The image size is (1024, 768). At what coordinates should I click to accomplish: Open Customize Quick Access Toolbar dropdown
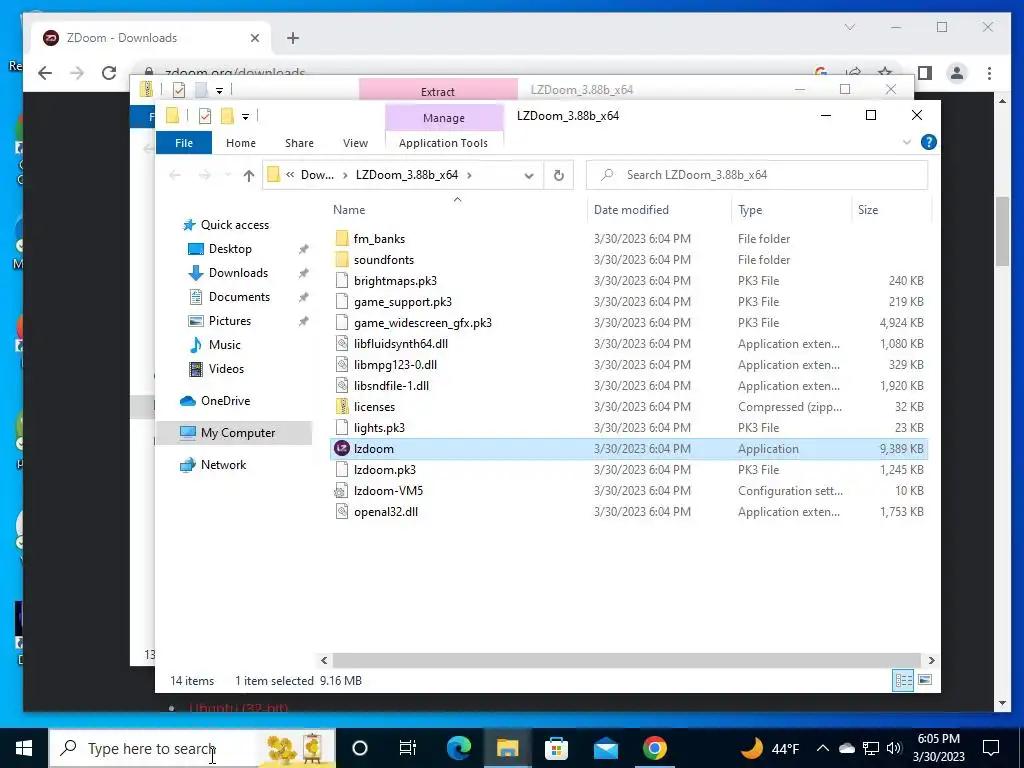(246, 116)
